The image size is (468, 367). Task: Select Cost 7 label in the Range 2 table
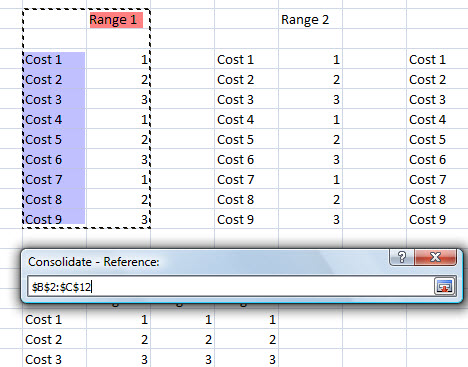[x=235, y=180]
